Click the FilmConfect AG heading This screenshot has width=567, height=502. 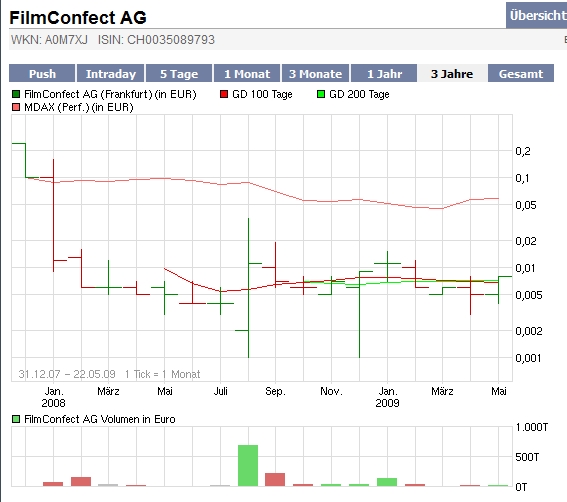pos(78,17)
